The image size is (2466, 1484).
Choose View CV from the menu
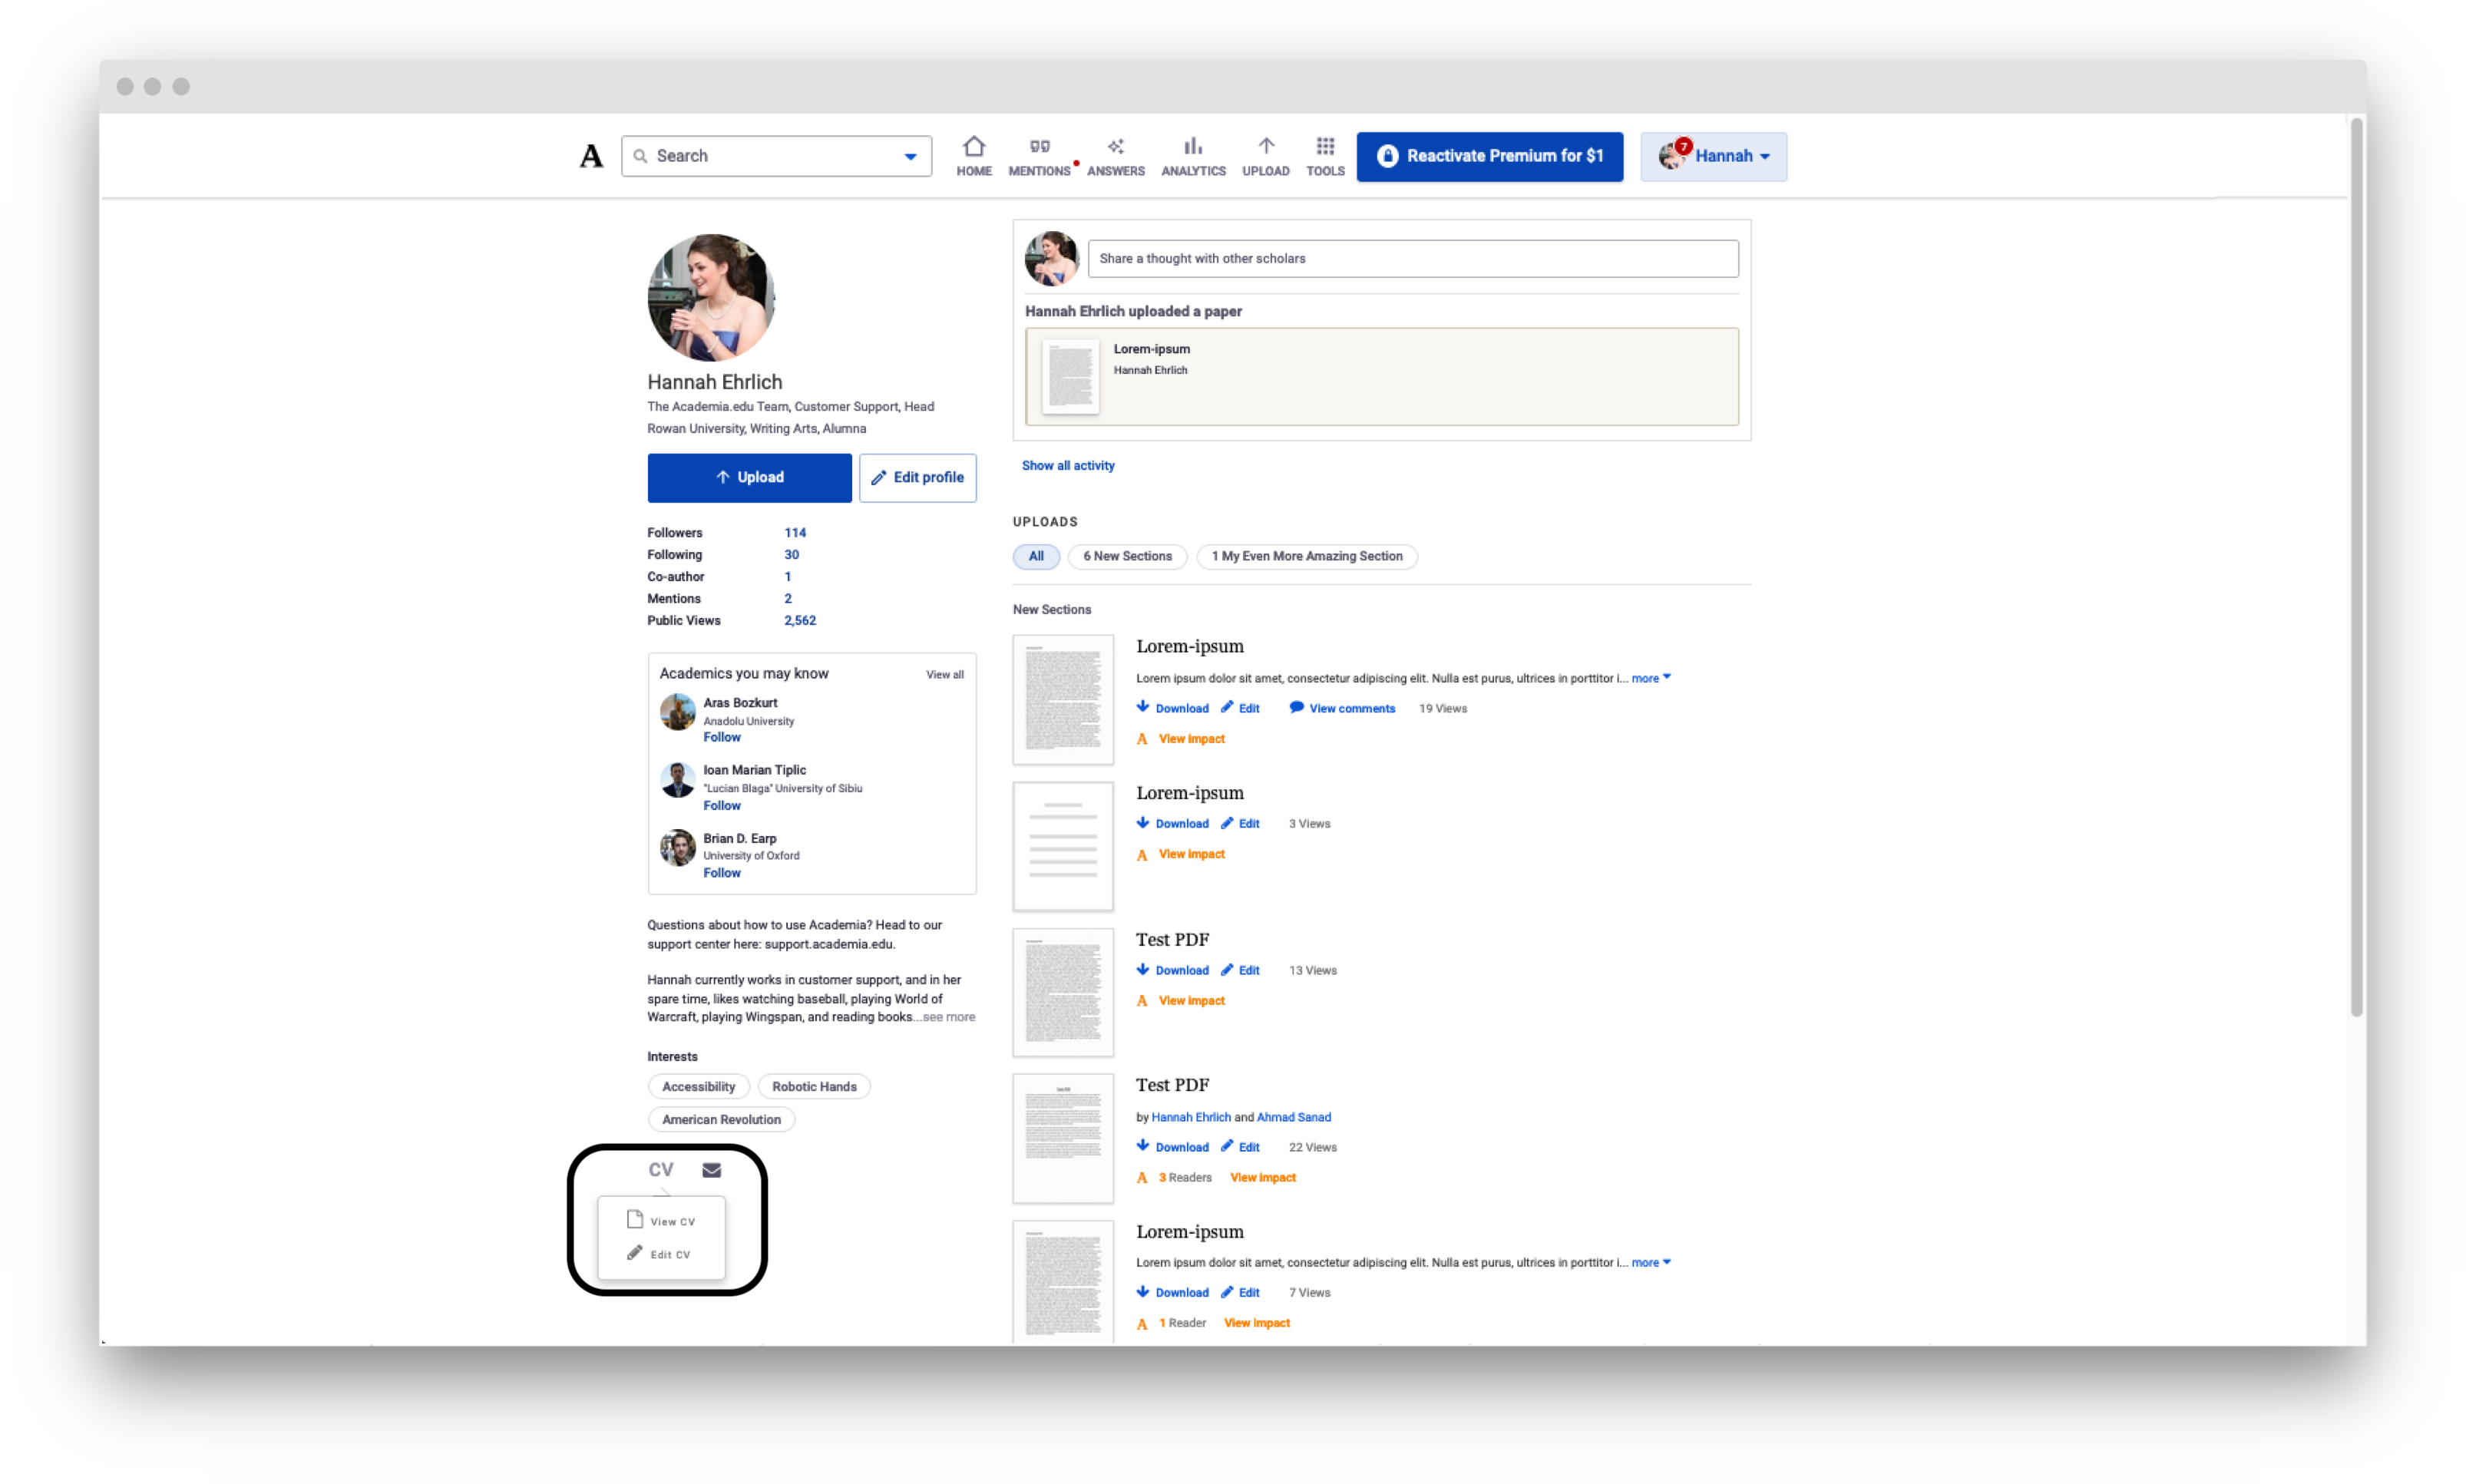pos(661,1221)
